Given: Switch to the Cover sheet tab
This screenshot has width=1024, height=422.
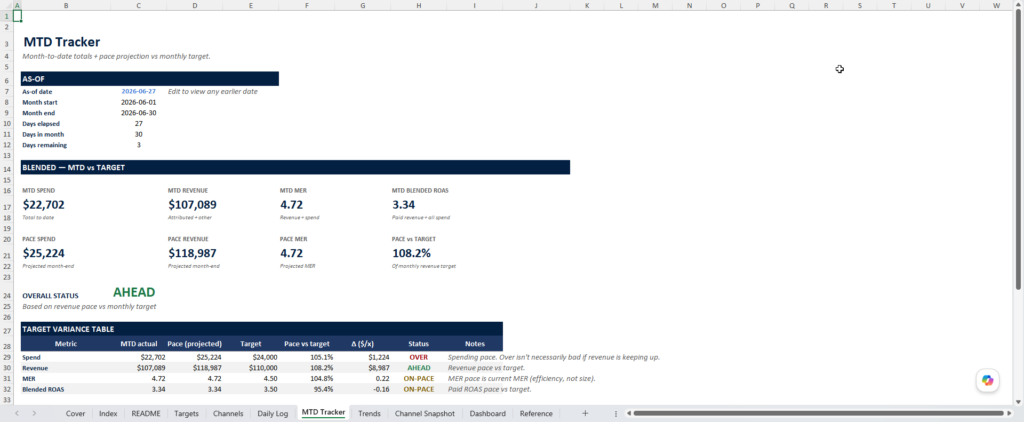Looking at the screenshot, I should (x=75, y=414).
